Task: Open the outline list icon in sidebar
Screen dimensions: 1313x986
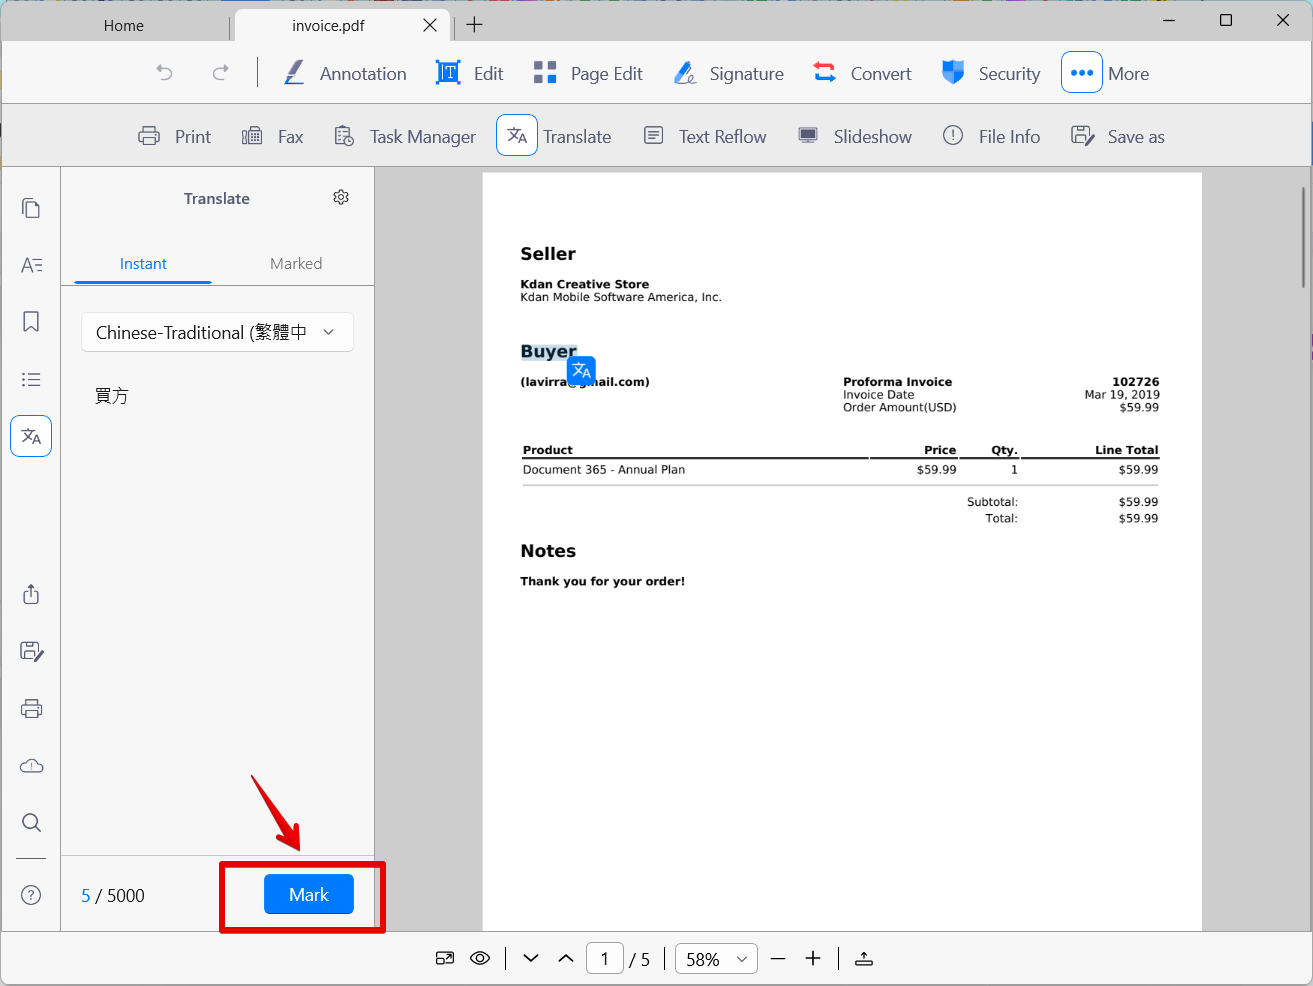Action: pos(31,379)
